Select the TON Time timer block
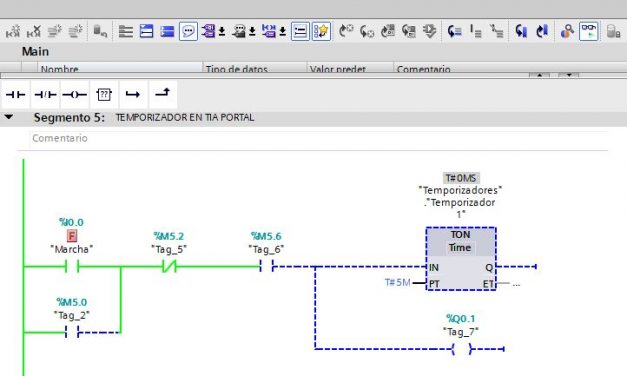The height and width of the screenshot is (376, 627). click(461, 258)
